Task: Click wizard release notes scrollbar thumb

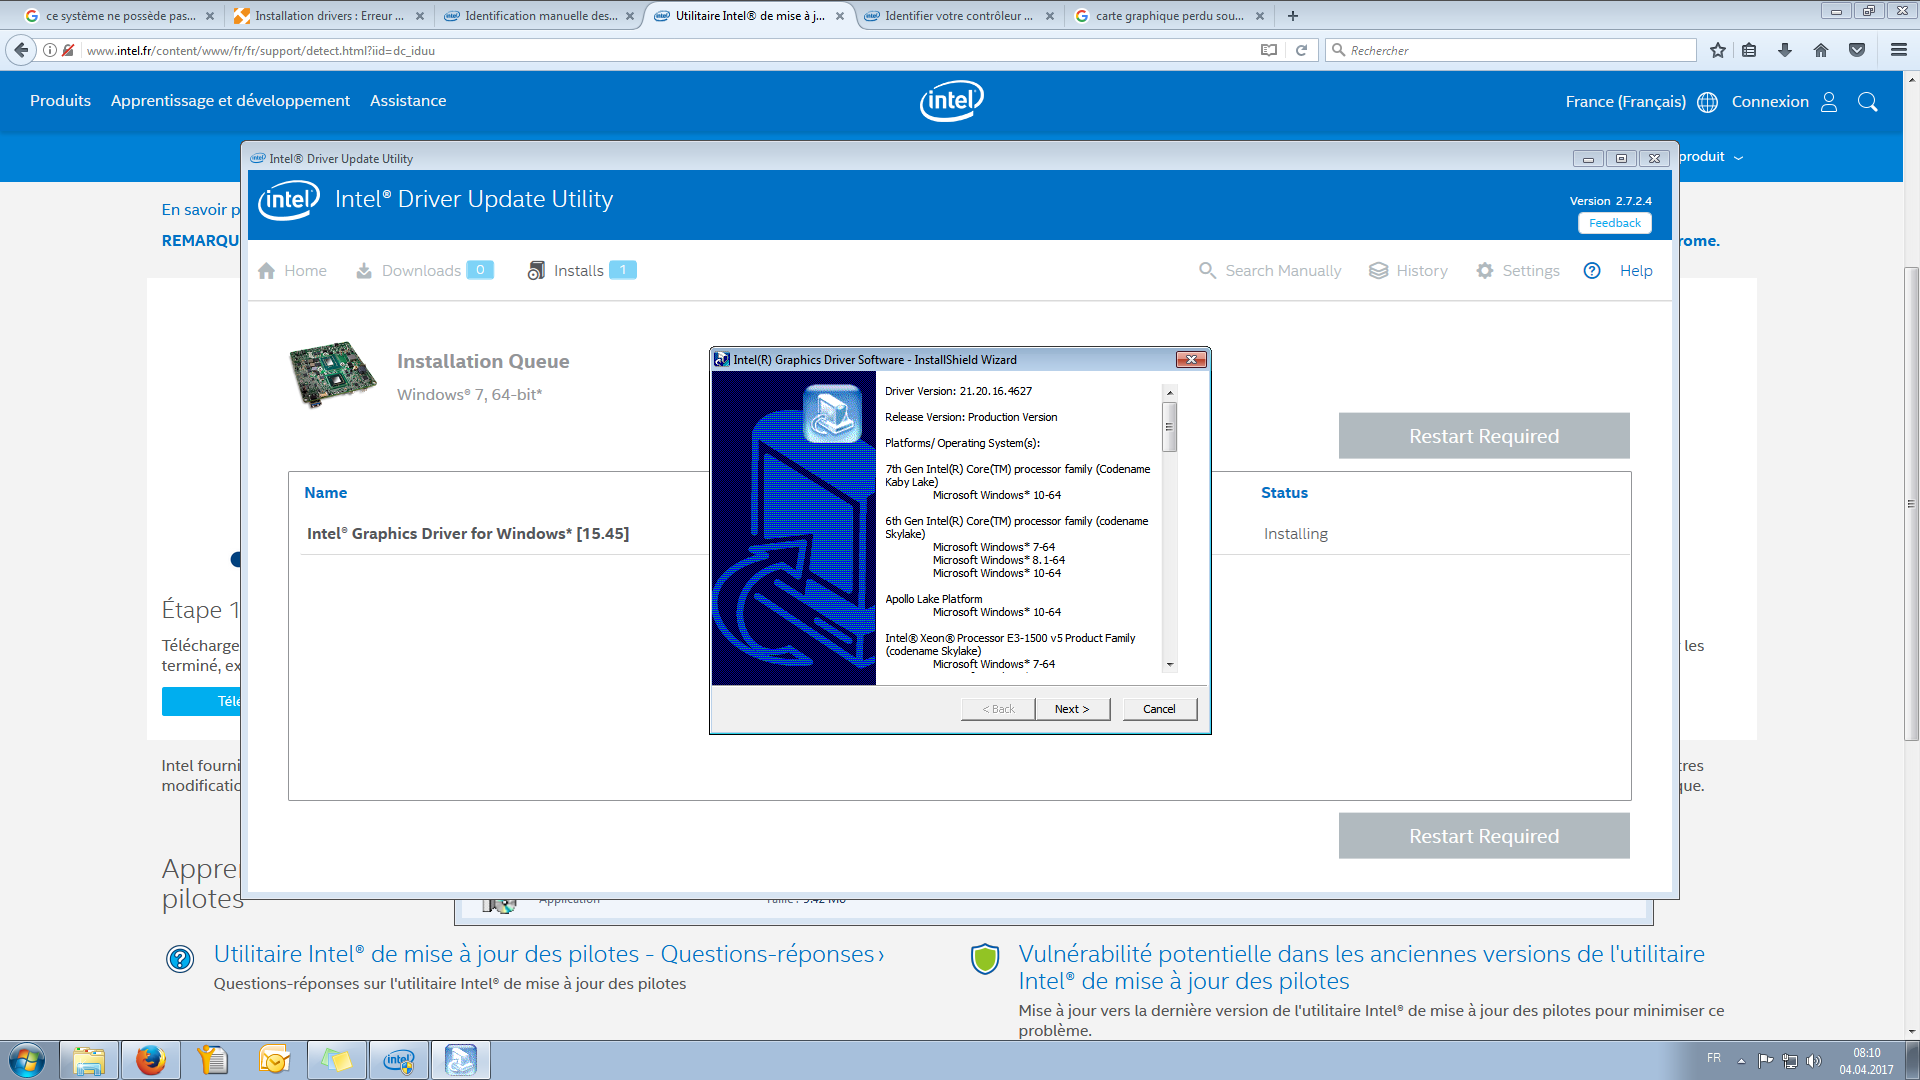Action: click(x=1169, y=427)
